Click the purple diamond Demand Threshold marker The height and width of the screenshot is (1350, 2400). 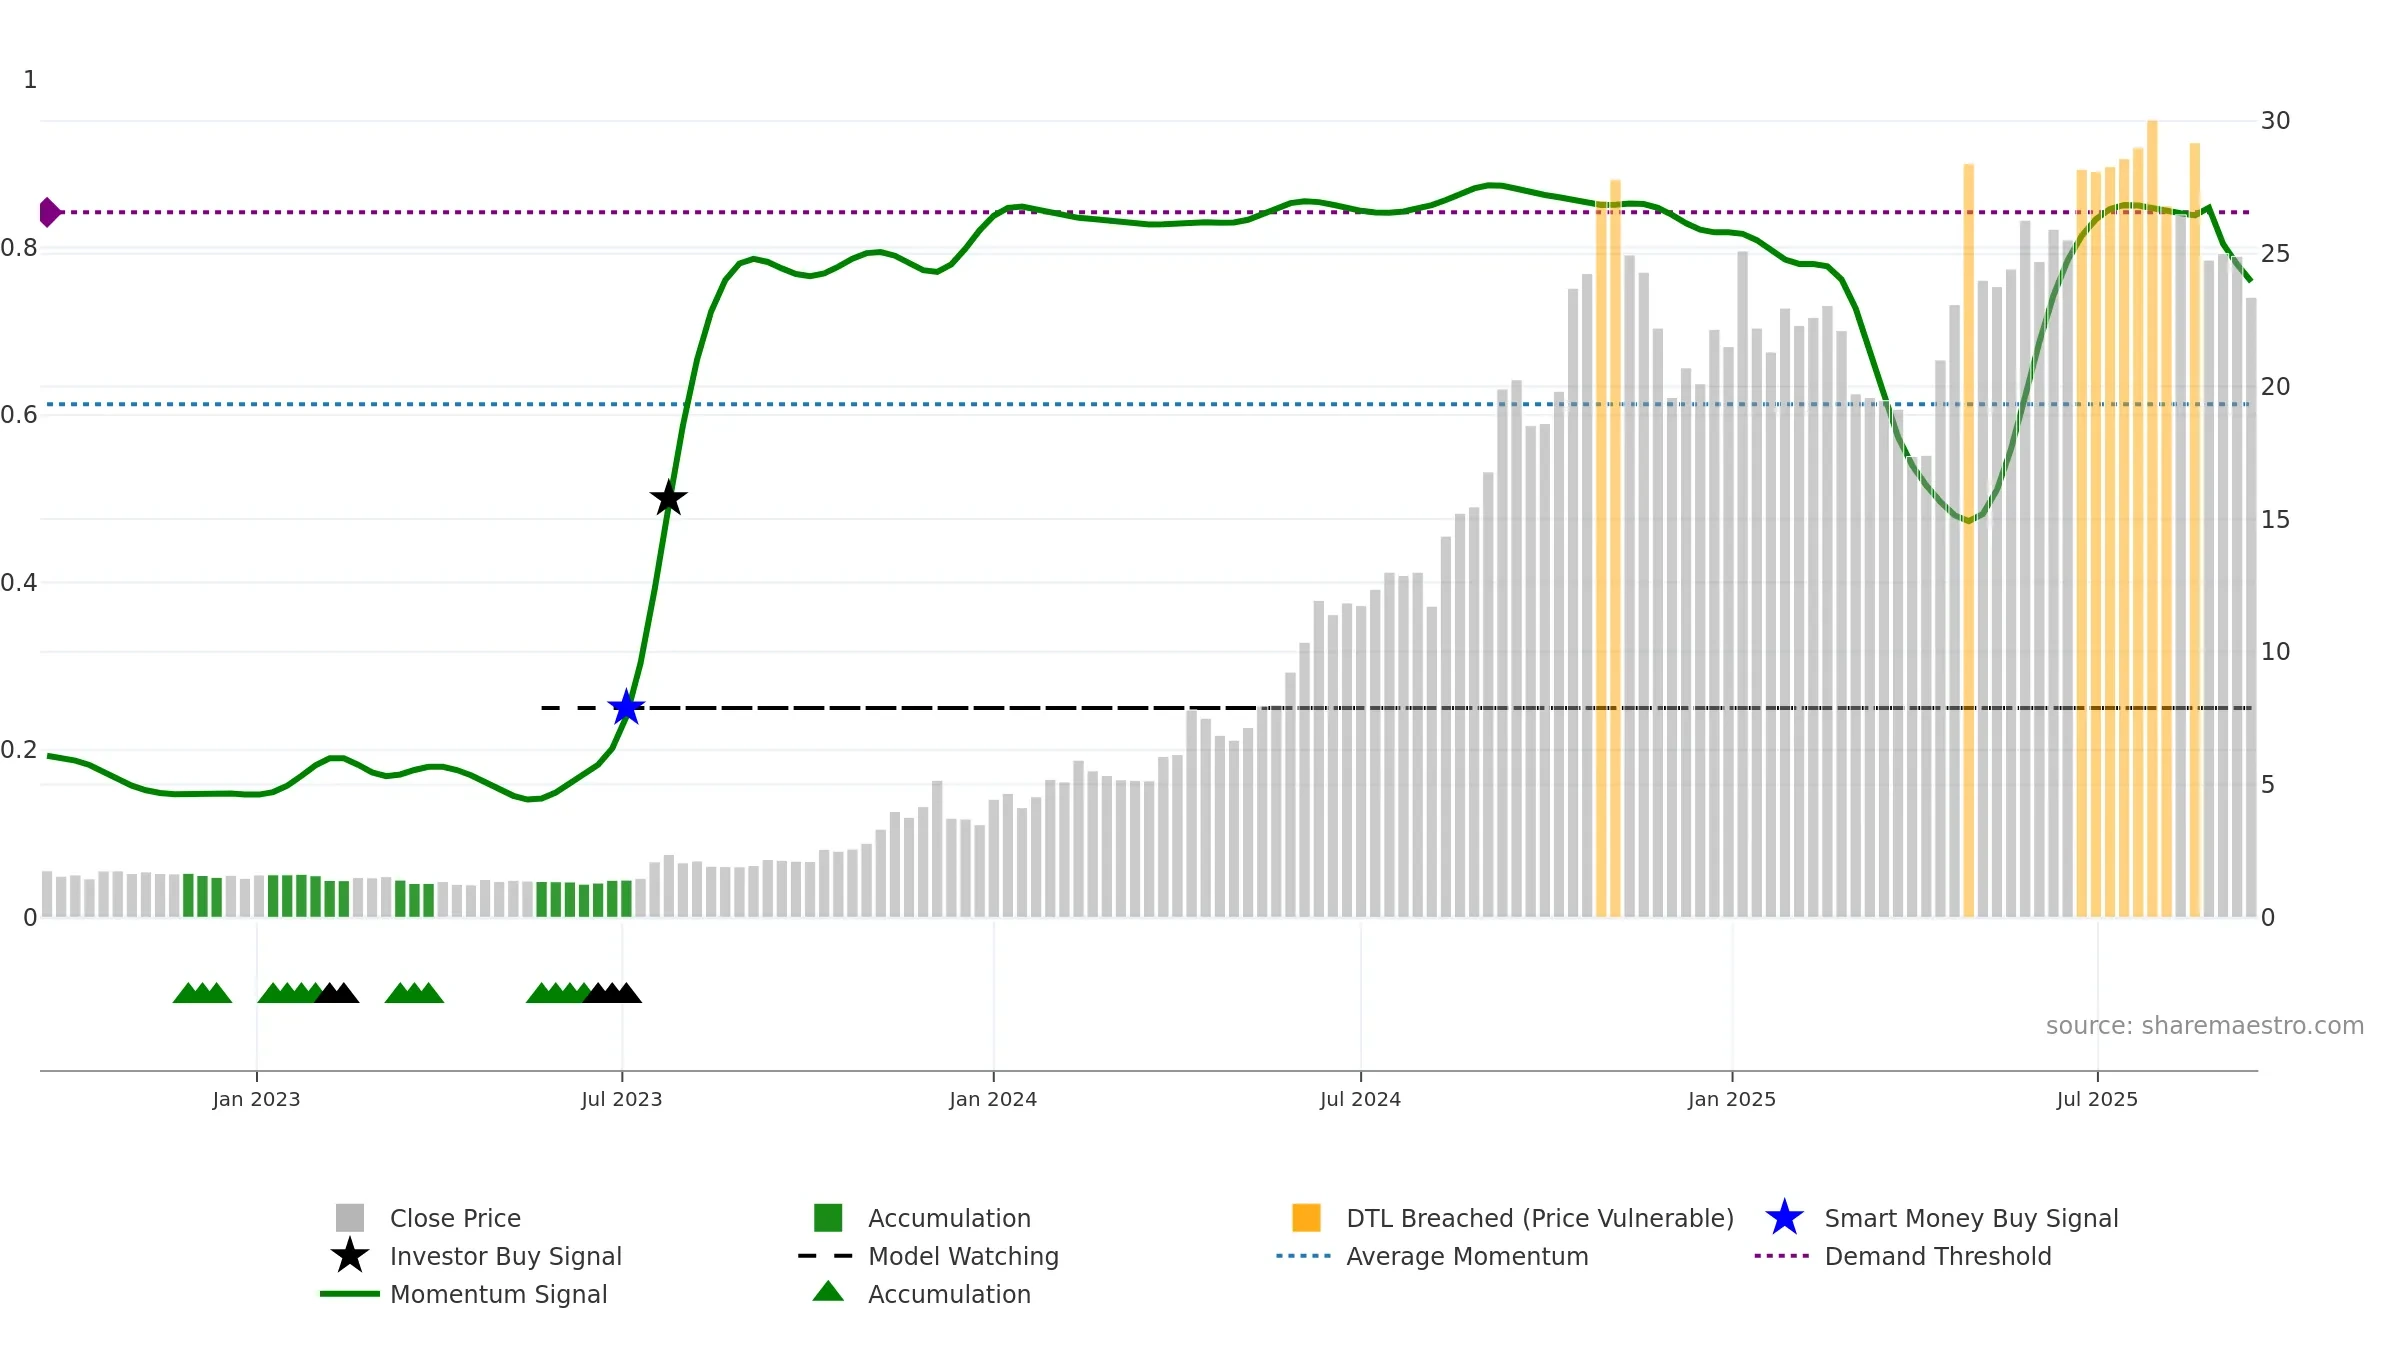pyautogui.click(x=50, y=212)
